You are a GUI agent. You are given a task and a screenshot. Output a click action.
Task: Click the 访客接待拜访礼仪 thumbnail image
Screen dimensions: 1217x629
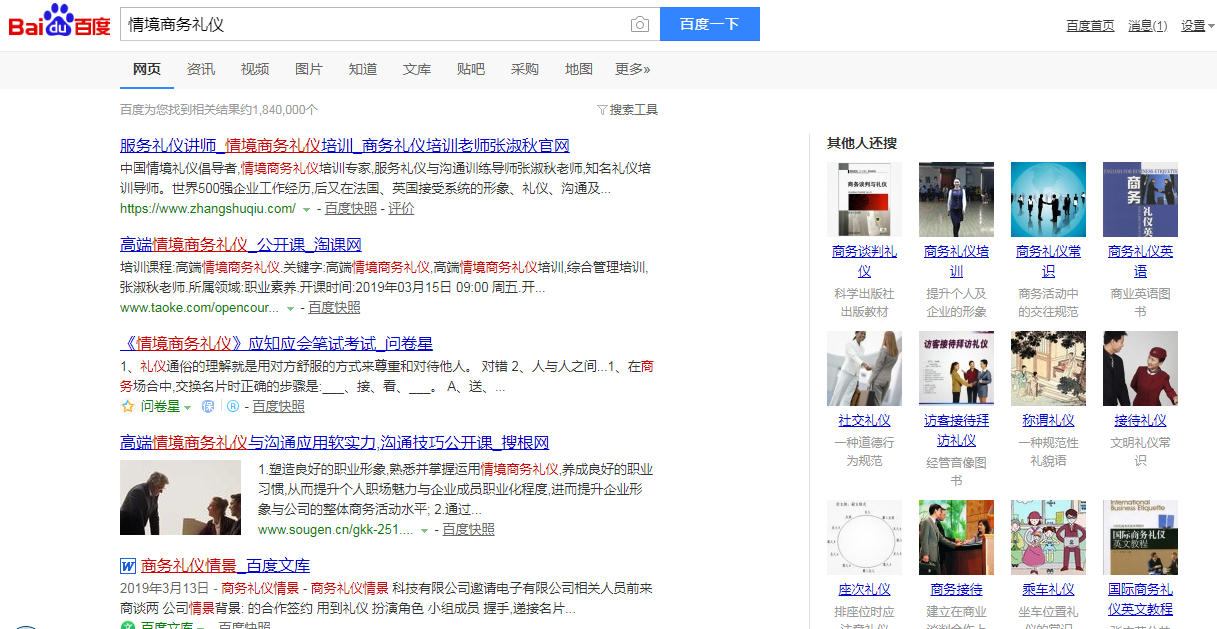coord(956,368)
